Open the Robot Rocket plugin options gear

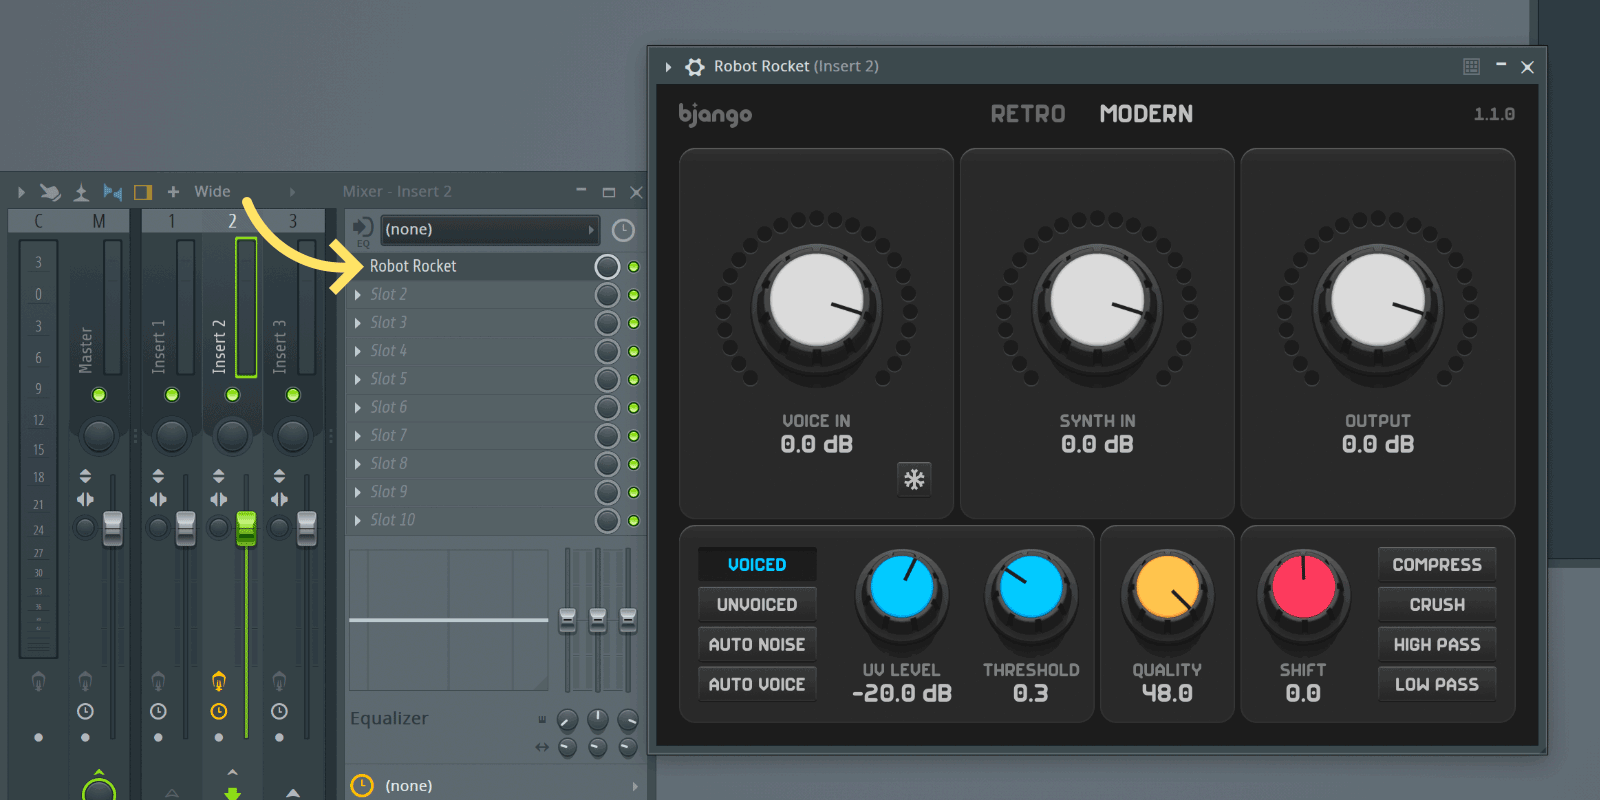tap(695, 67)
